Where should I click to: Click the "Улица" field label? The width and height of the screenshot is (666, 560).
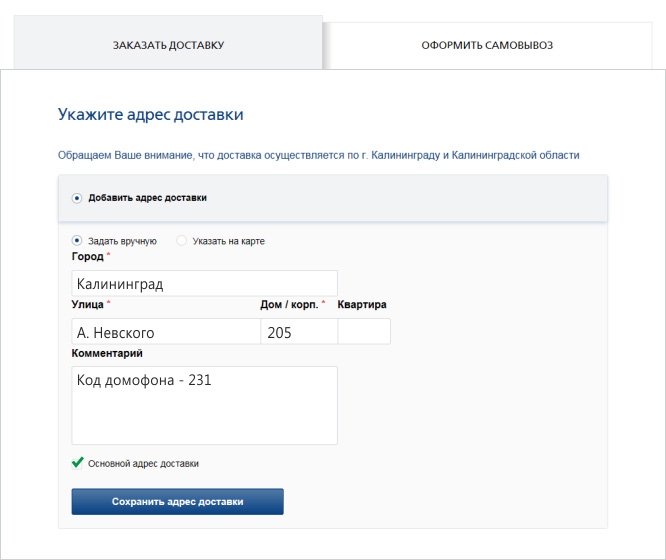[x=88, y=305]
